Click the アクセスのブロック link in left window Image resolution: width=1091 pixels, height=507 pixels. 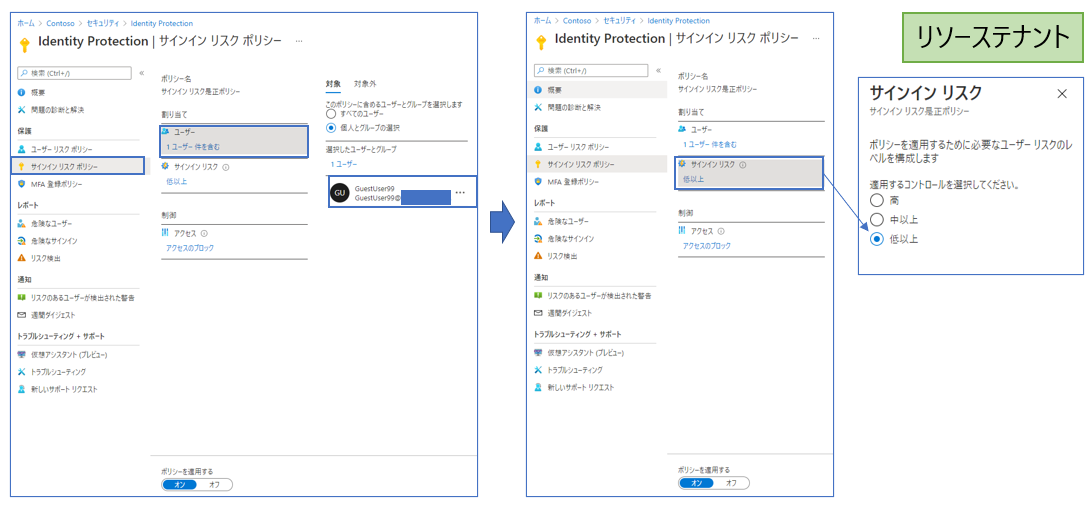click(x=190, y=248)
